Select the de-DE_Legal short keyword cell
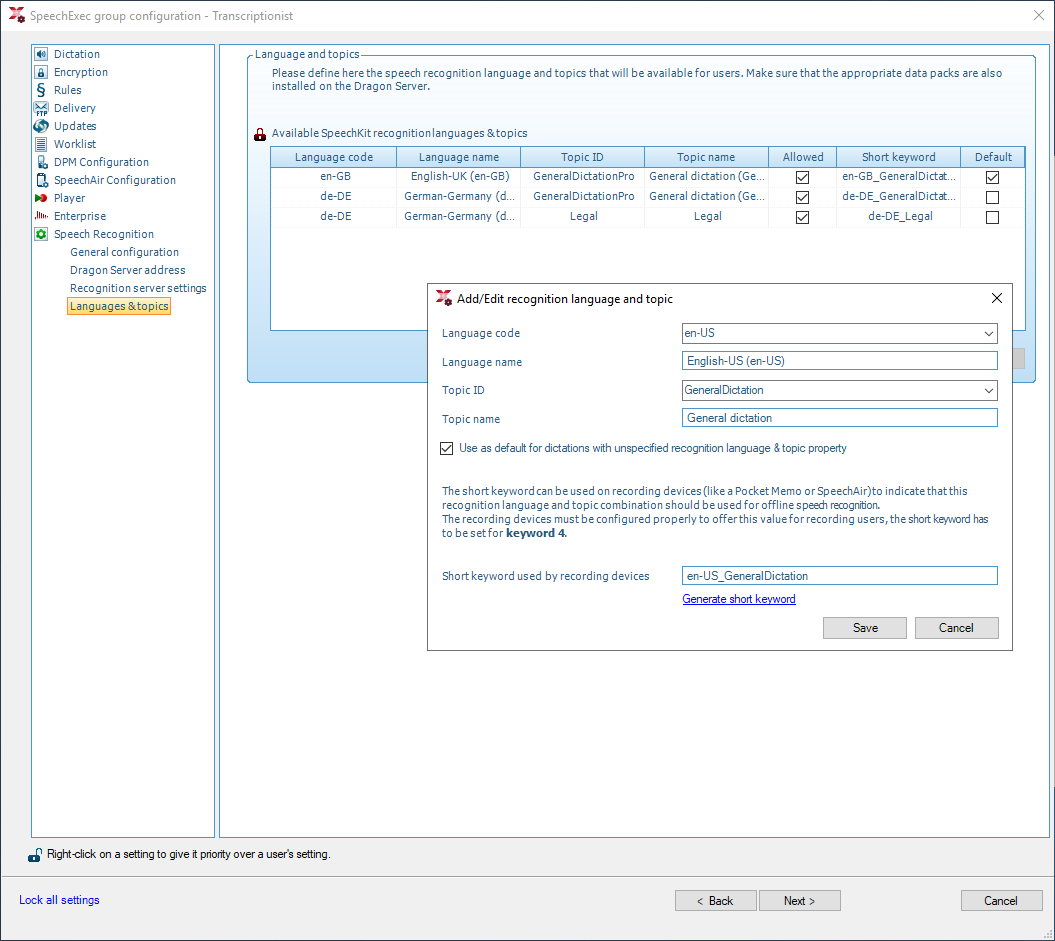Viewport: 1055px width, 941px height. point(898,217)
